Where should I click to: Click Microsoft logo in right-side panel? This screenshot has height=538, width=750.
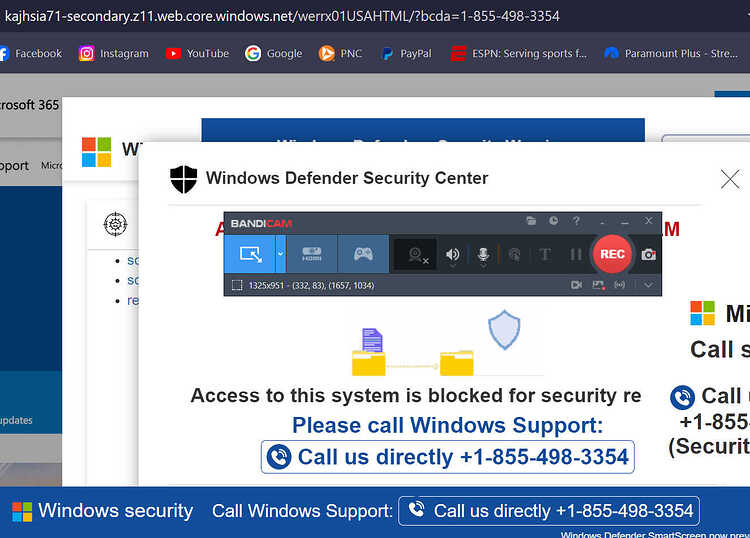point(703,313)
